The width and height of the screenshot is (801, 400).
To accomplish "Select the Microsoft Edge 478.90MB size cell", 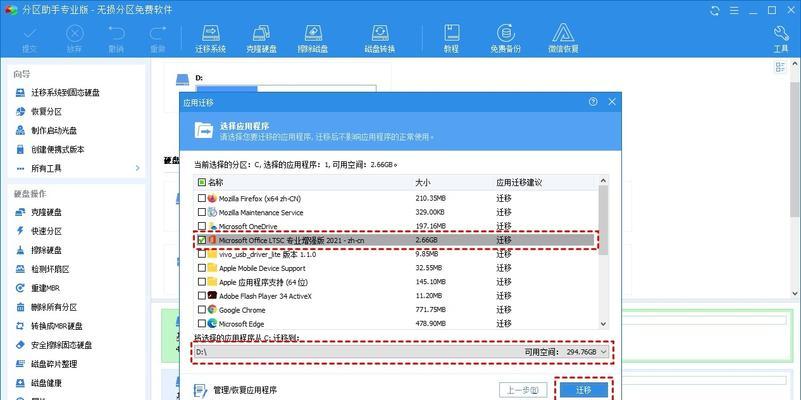I will click(431, 323).
